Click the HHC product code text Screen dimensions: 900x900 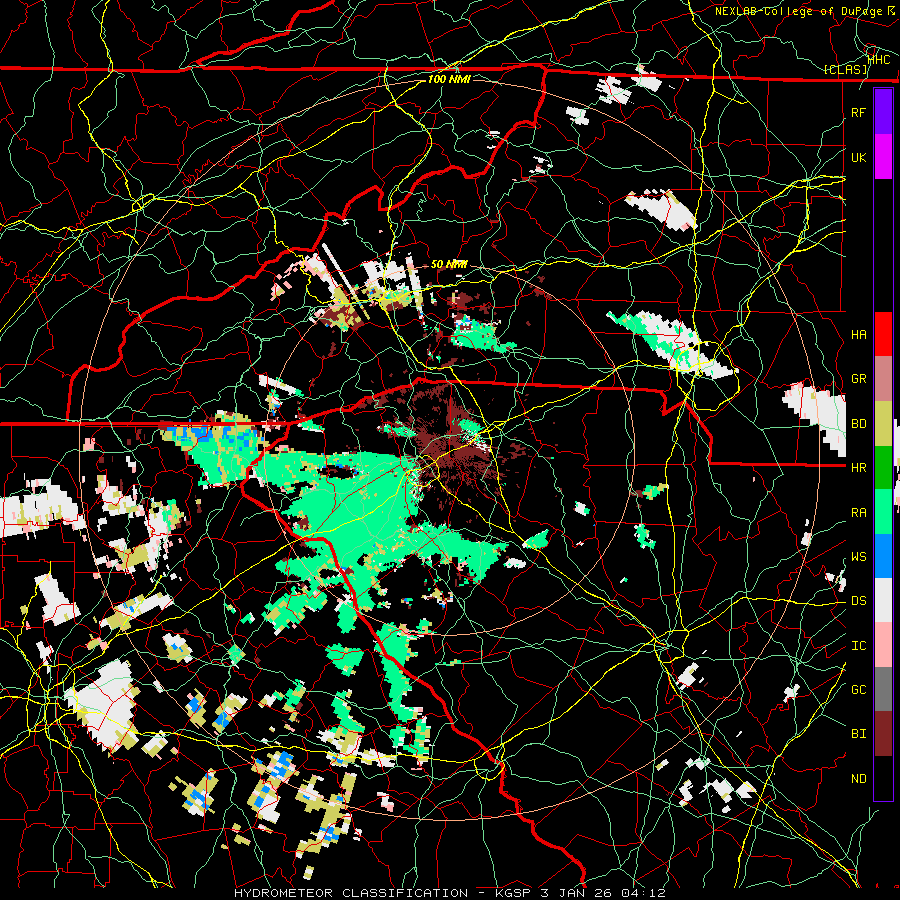879,60
